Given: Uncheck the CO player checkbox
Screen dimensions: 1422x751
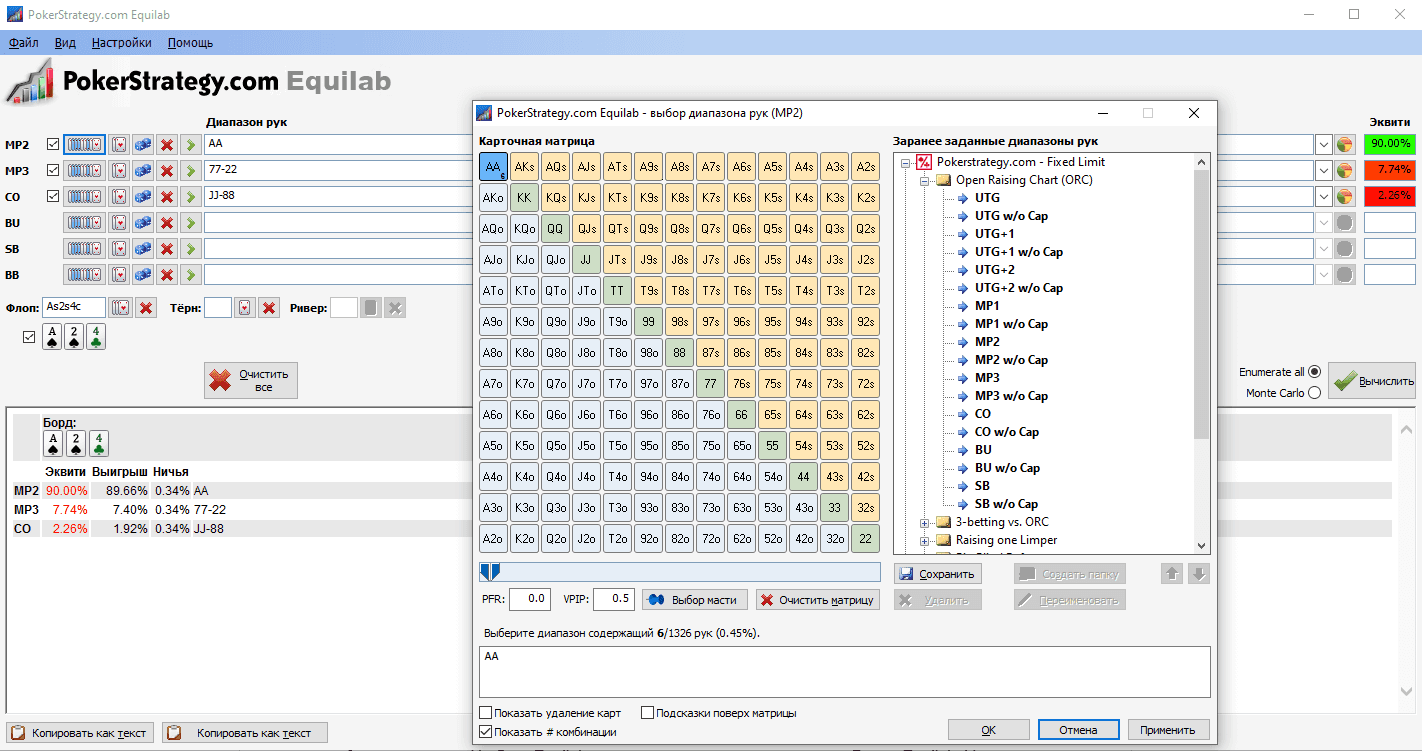Looking at the screenshot, I should [53, 197].
